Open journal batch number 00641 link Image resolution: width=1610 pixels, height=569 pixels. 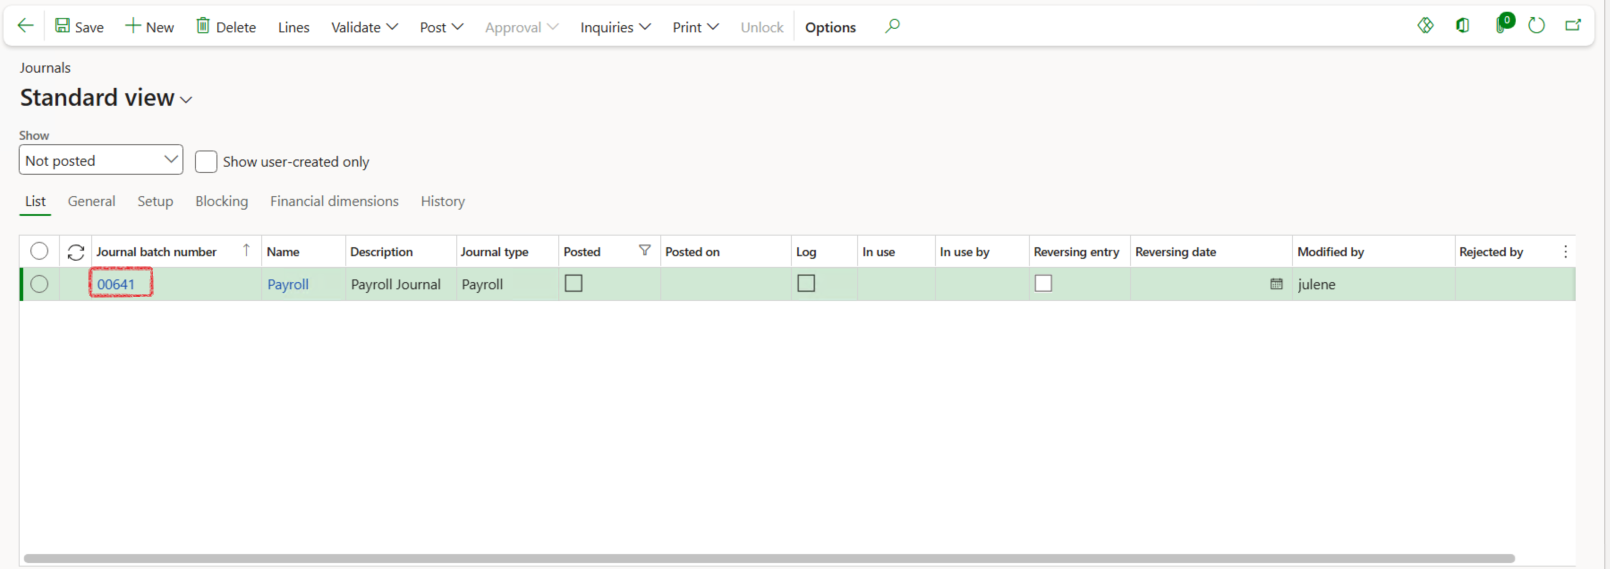(116, 284)
